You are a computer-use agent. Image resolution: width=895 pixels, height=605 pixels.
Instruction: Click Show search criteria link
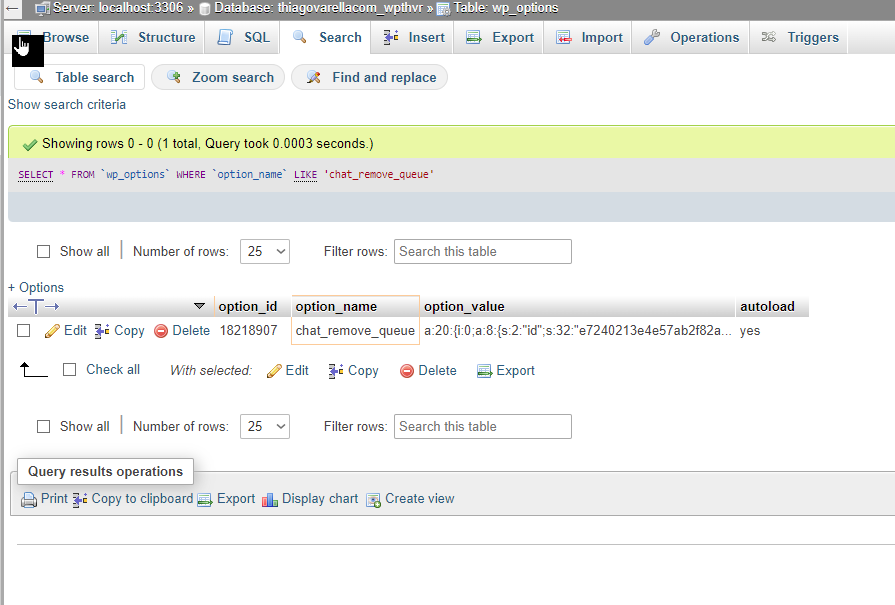point(67,104)
